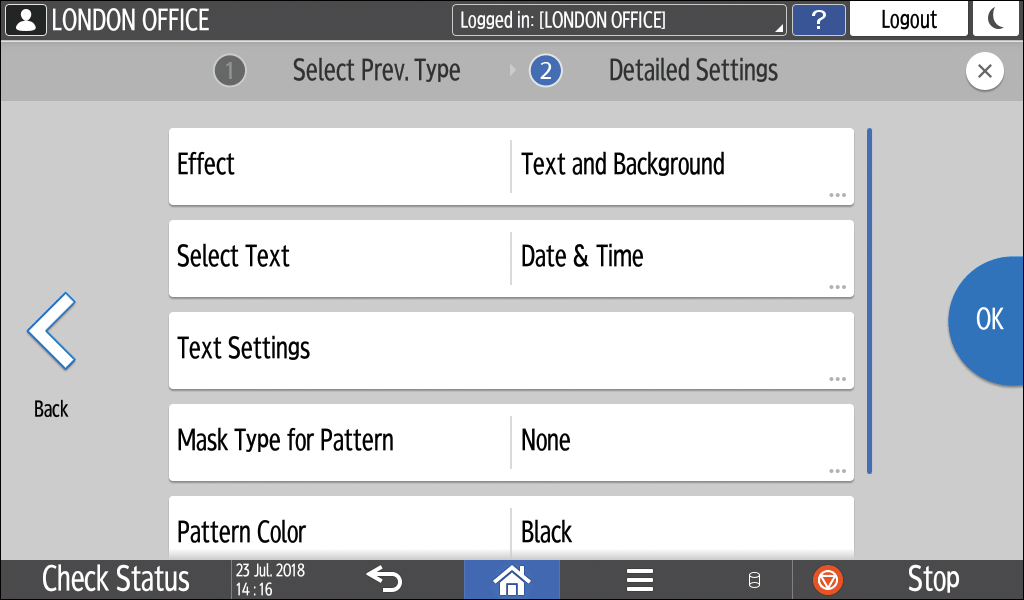Activate the energy saver moon icon
The width and height of the screenshot is (1024, 600).
(x=997, y=19)
